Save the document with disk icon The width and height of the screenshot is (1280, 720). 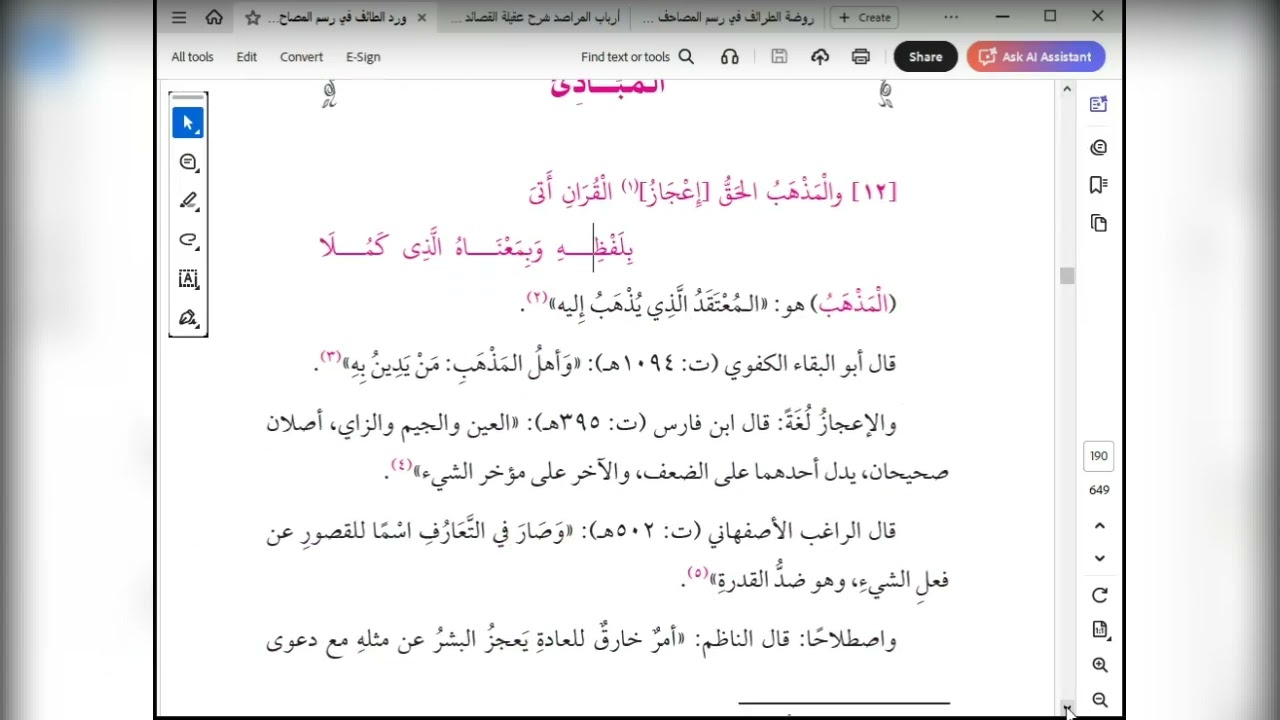pos(779,57)
